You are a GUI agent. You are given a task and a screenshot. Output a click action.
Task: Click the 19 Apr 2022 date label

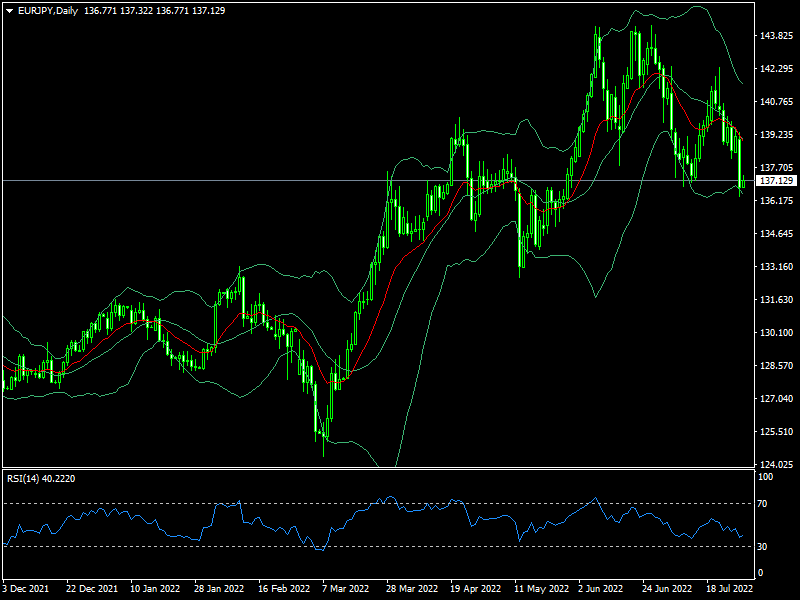476,589
